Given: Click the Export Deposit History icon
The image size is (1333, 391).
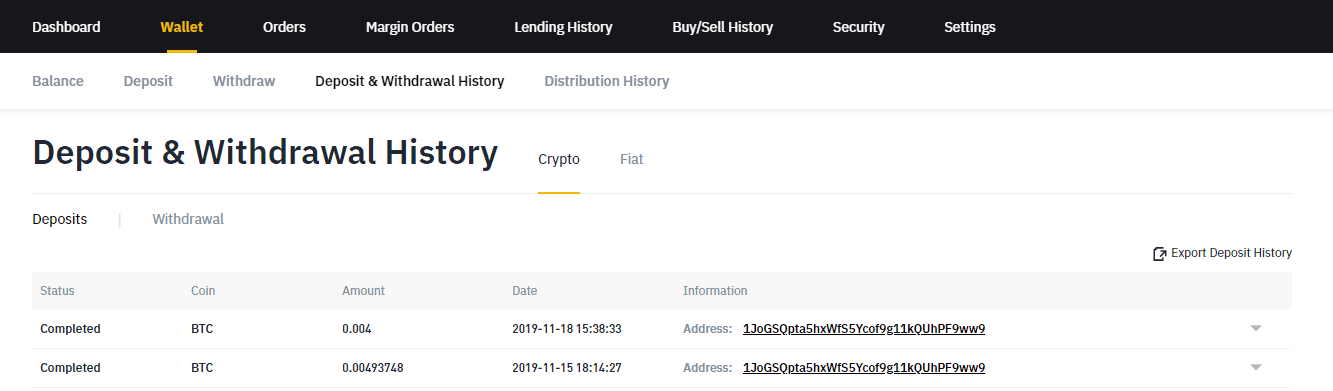Looking at the screenshot, I should tap(1160, 254).
